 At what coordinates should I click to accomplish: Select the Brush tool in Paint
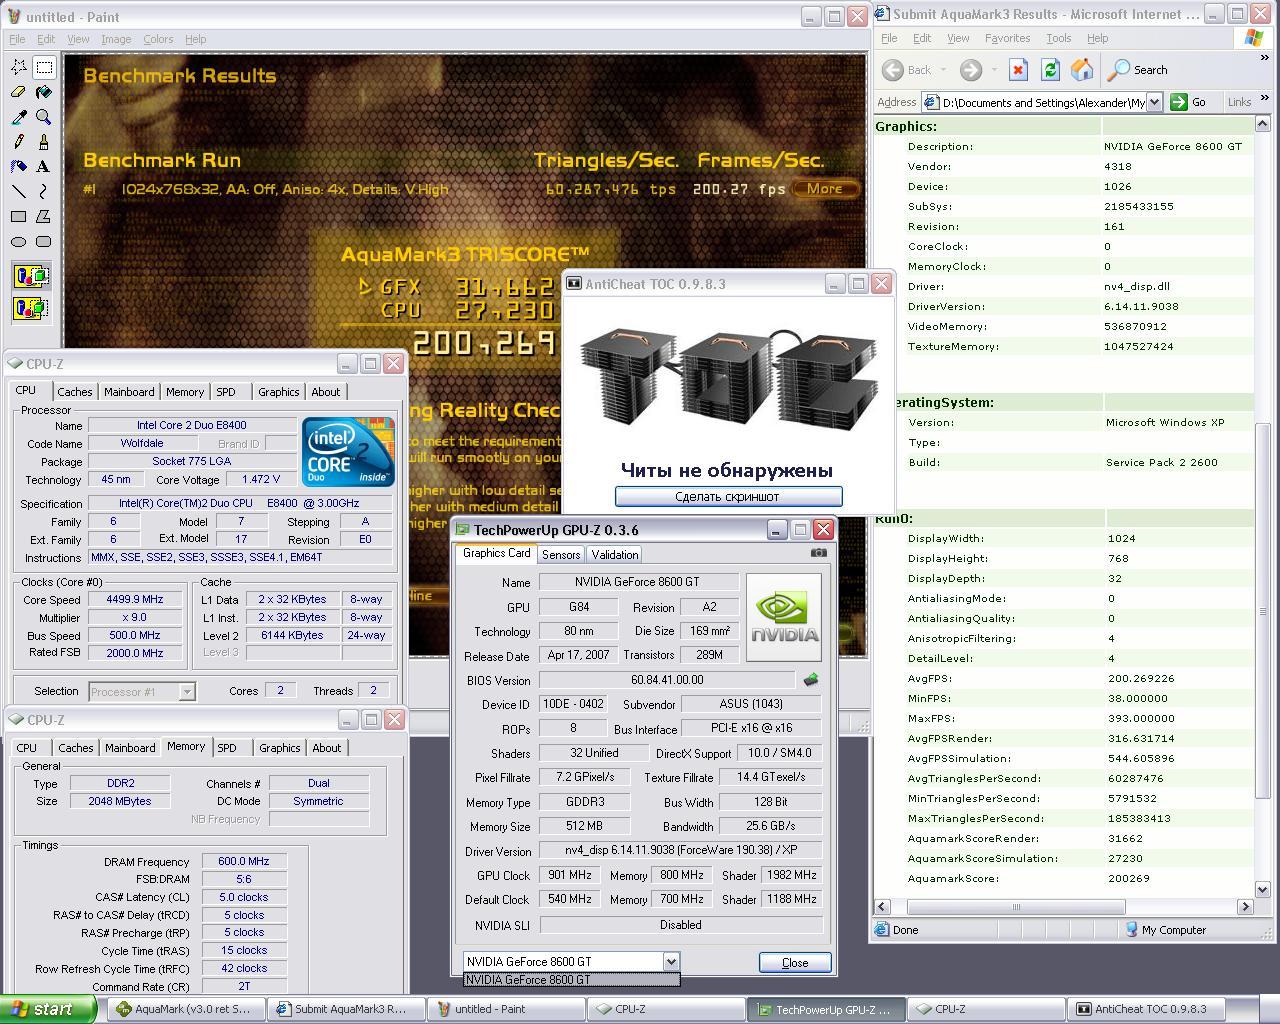click(44, 142)
